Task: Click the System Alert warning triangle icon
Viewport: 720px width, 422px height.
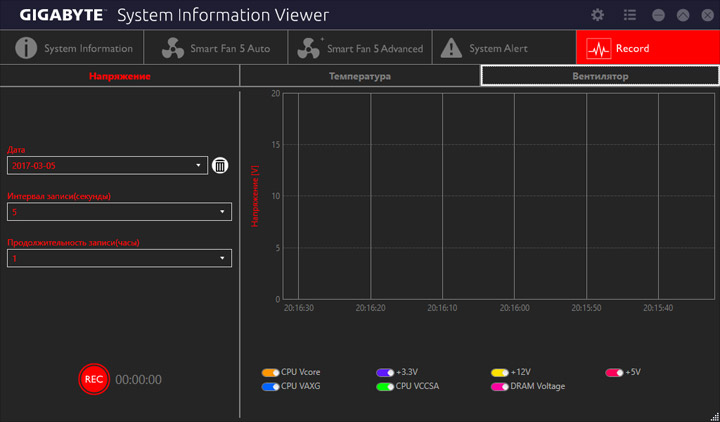Action: tap(451, 48)
